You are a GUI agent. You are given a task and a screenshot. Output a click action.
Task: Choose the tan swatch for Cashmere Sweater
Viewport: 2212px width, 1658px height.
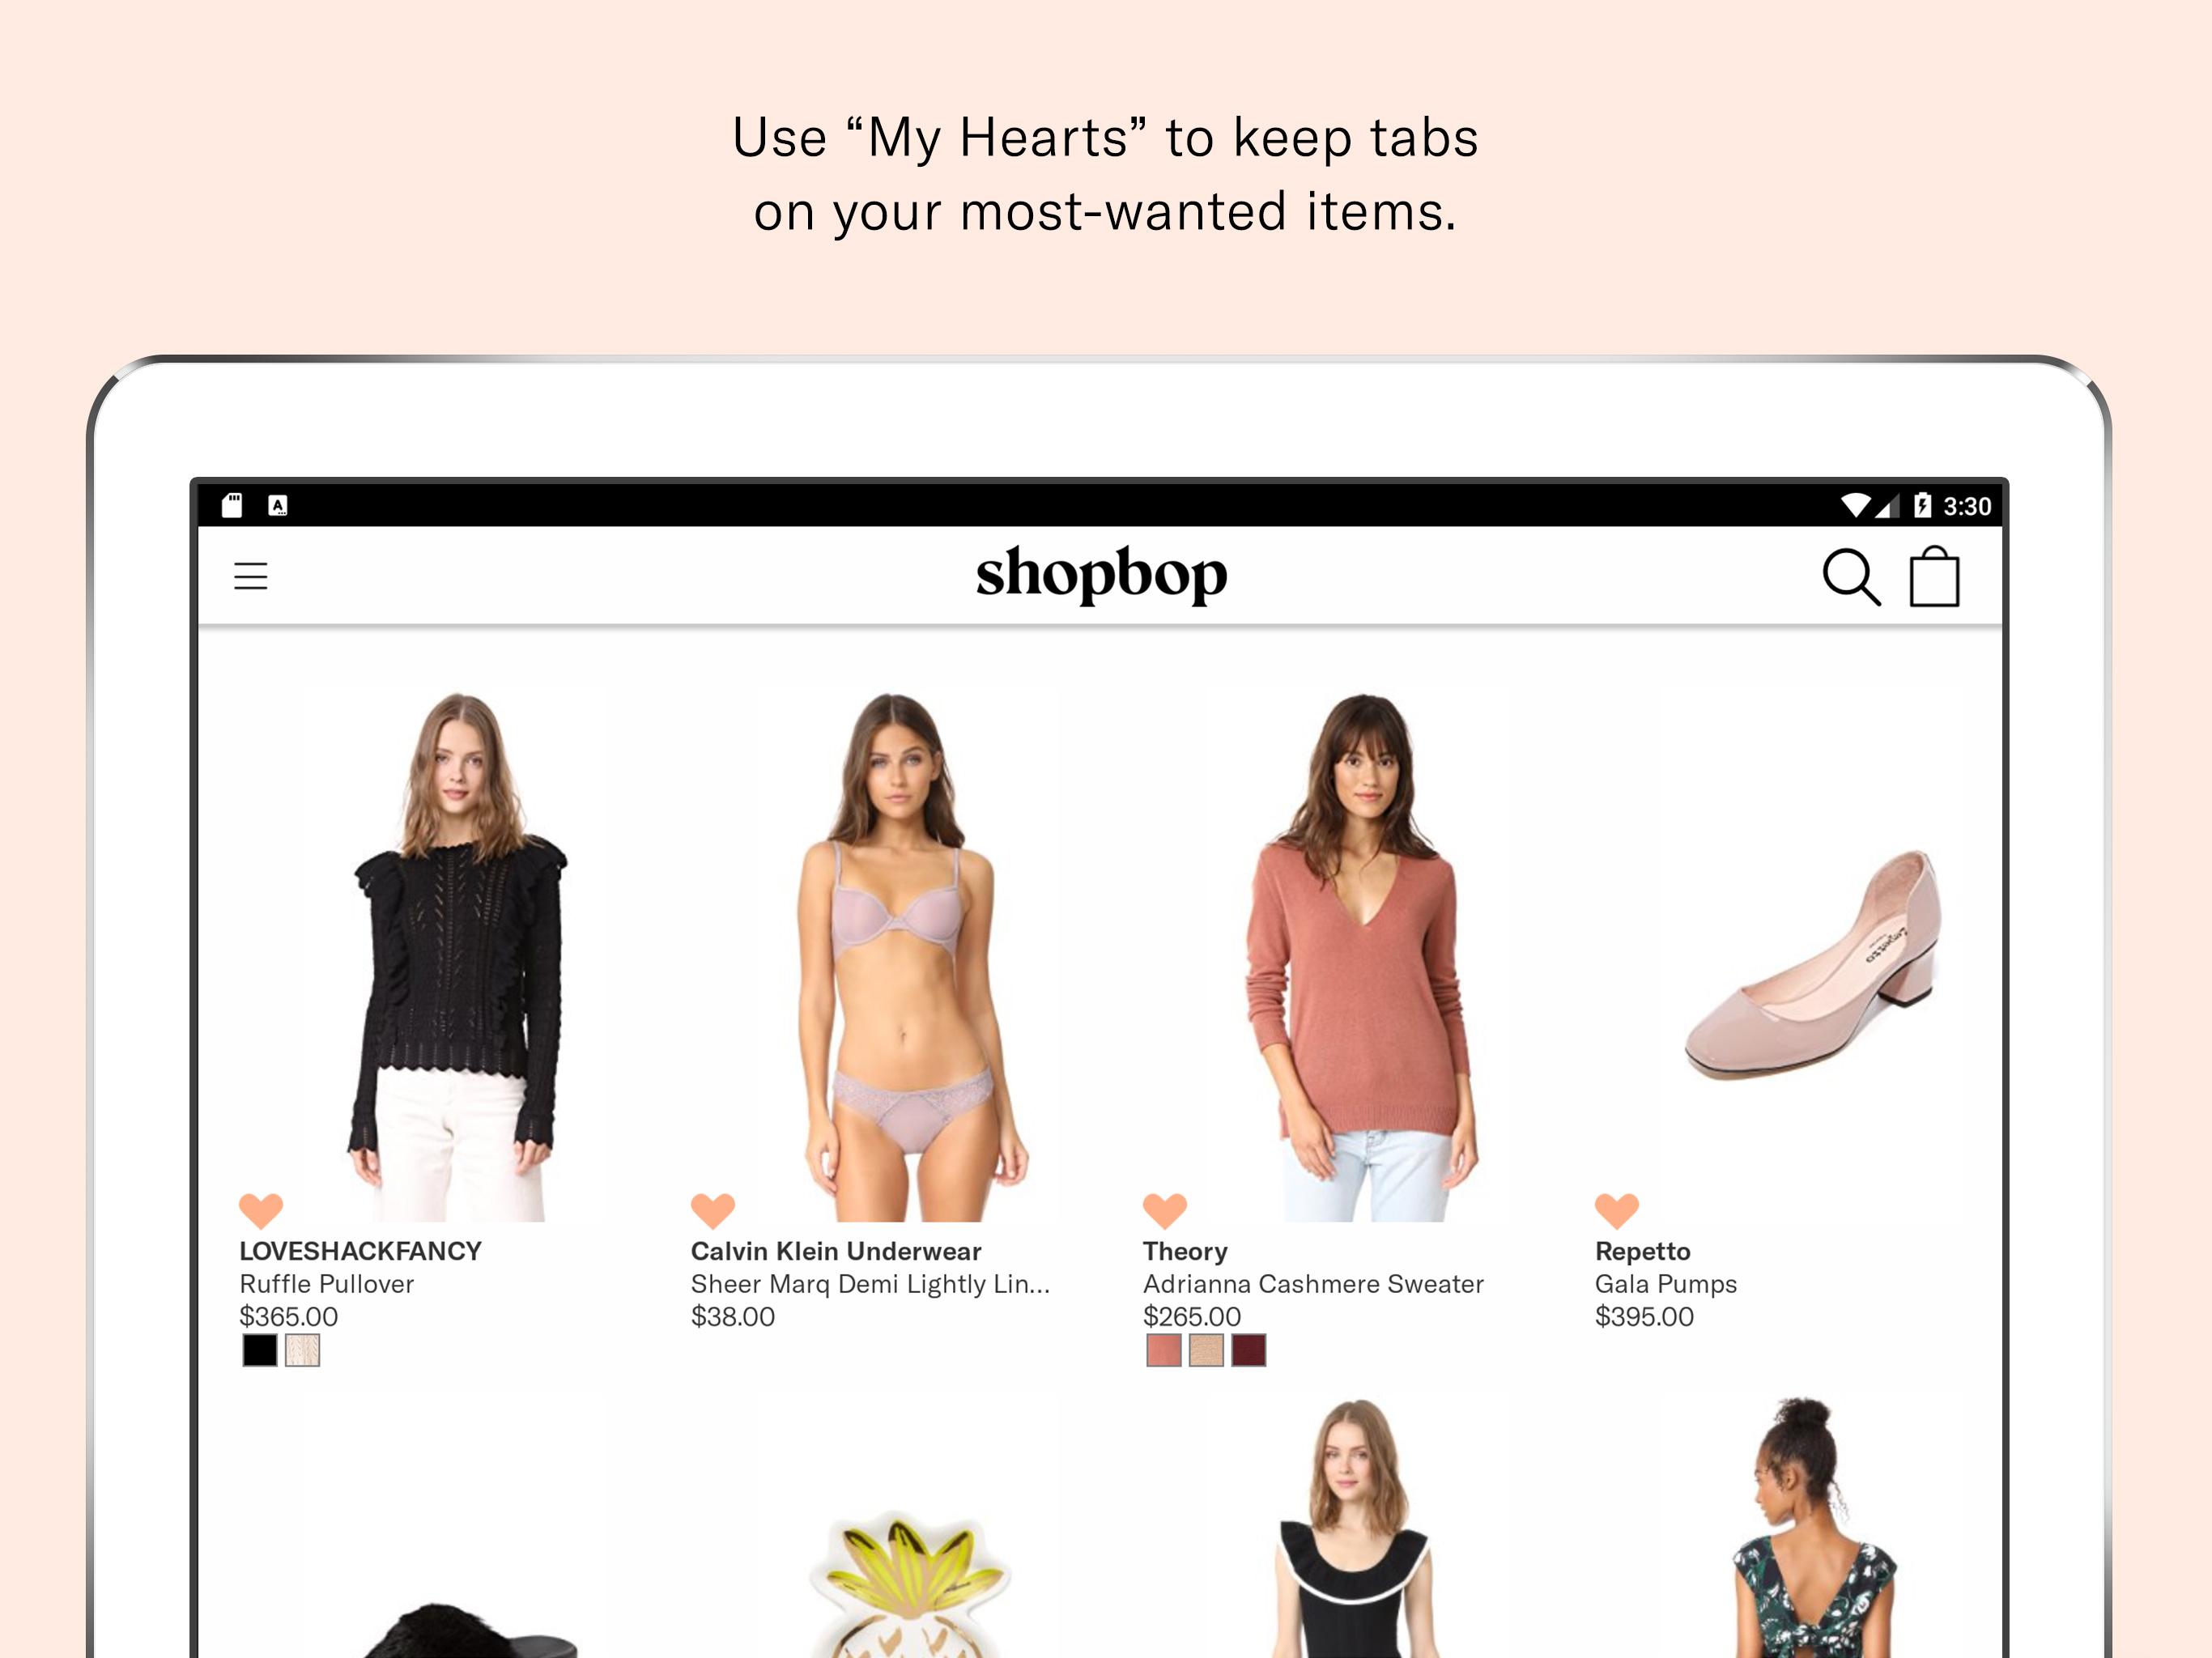click(1206, 1350)
